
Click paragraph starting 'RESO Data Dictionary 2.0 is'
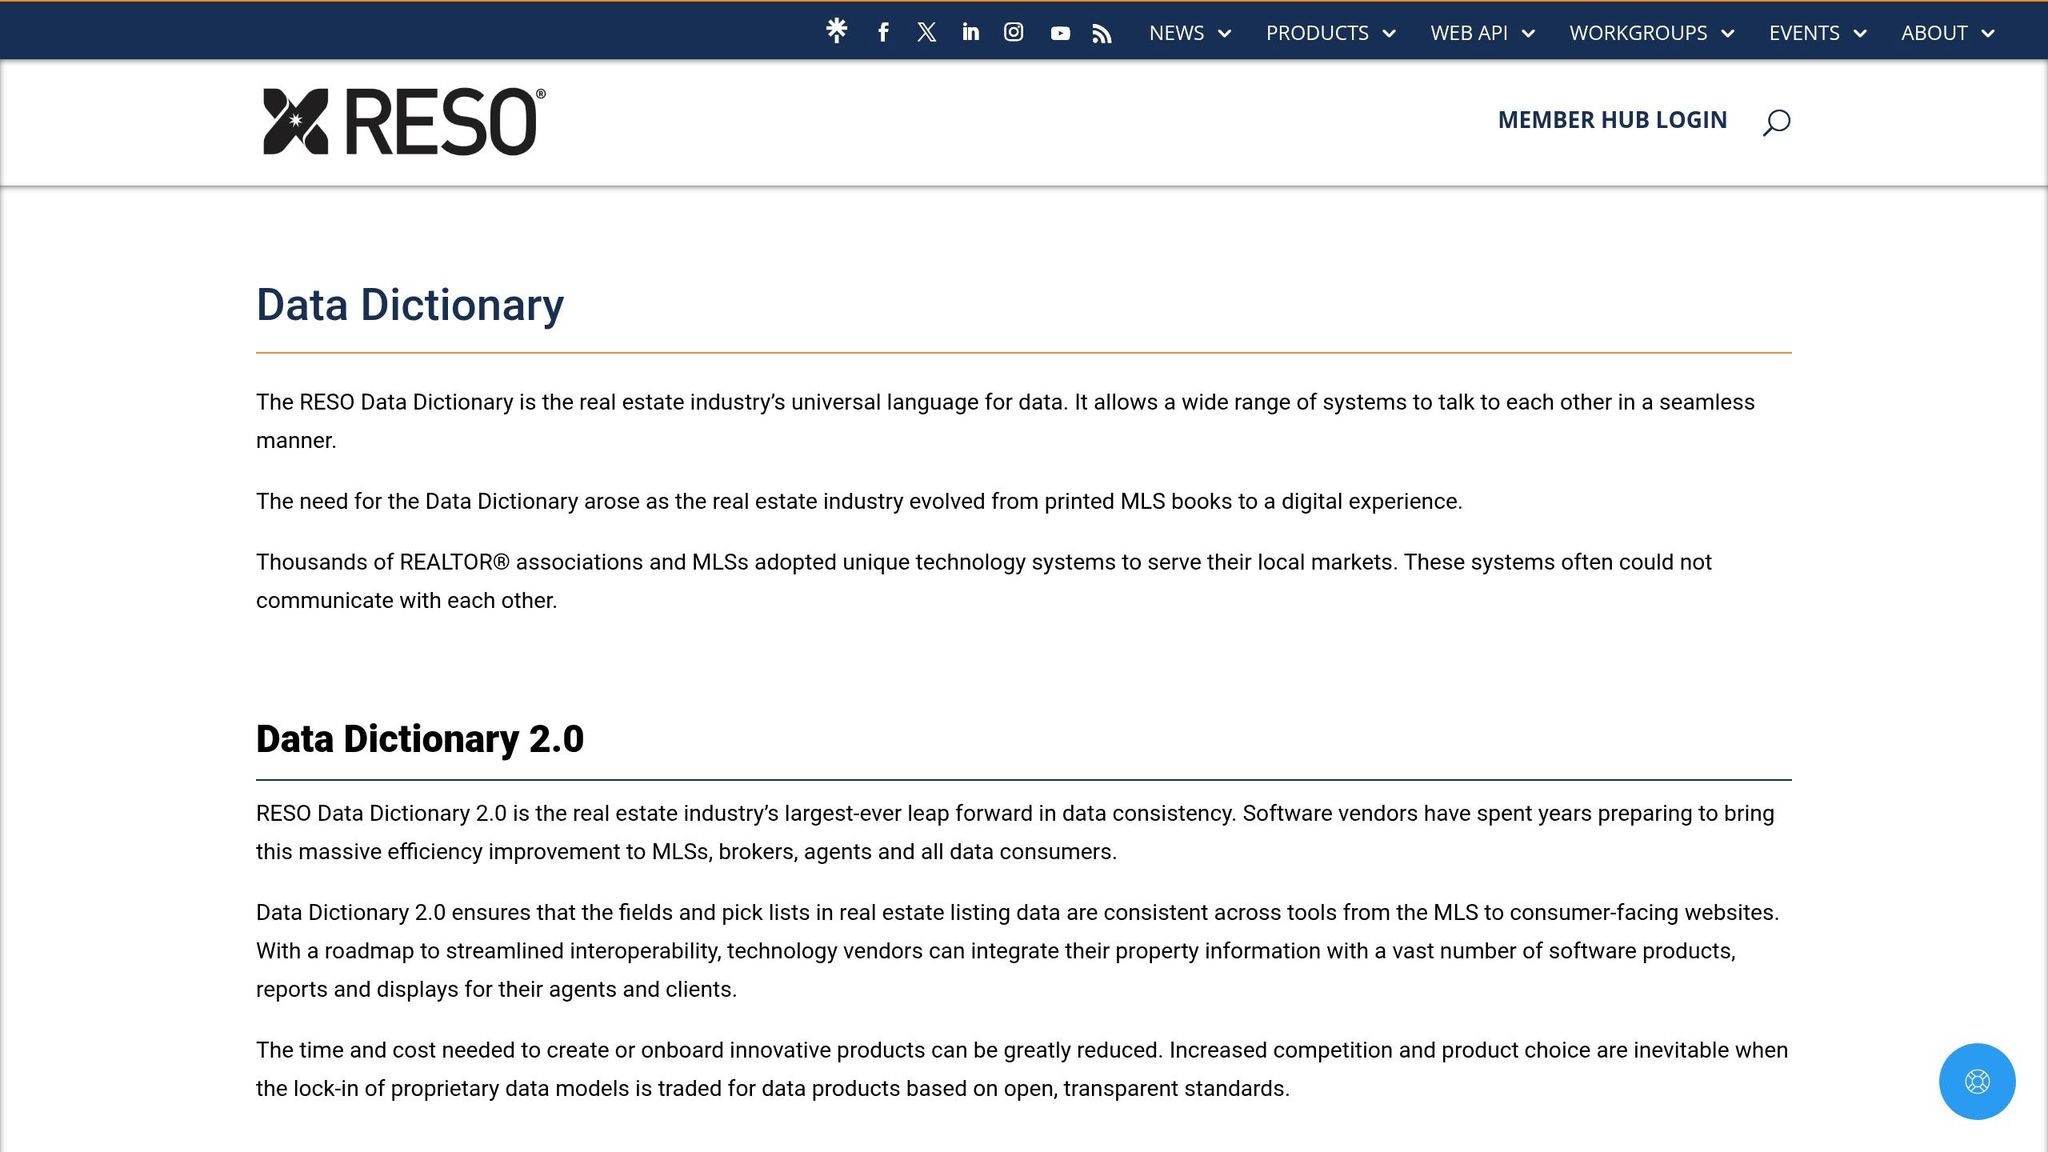[1015, 832]
